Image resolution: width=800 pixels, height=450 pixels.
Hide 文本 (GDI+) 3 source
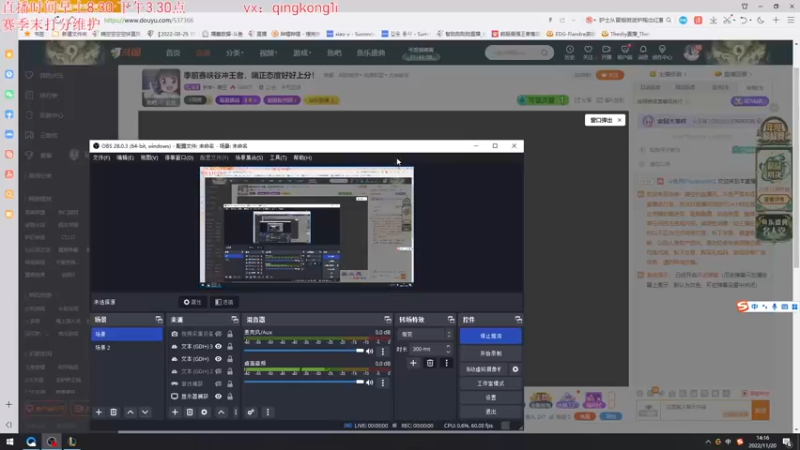click(218, 346)
